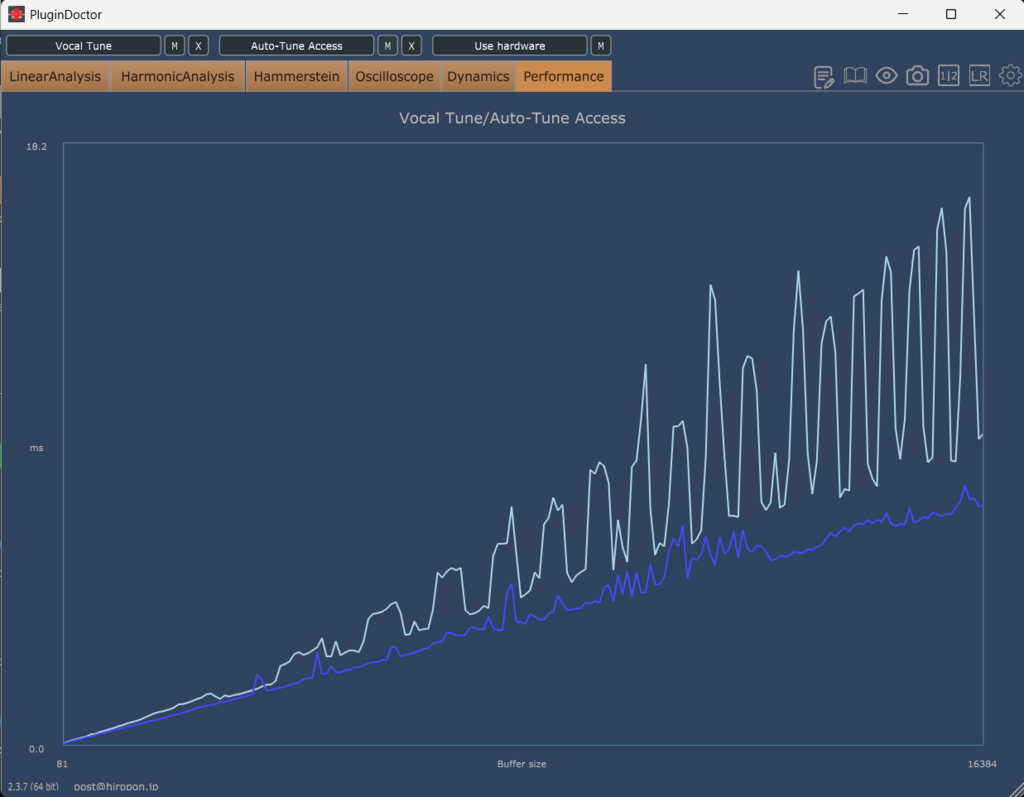
Task: Toggle M button next to Use hardware
Action: (x=601, y=46)
